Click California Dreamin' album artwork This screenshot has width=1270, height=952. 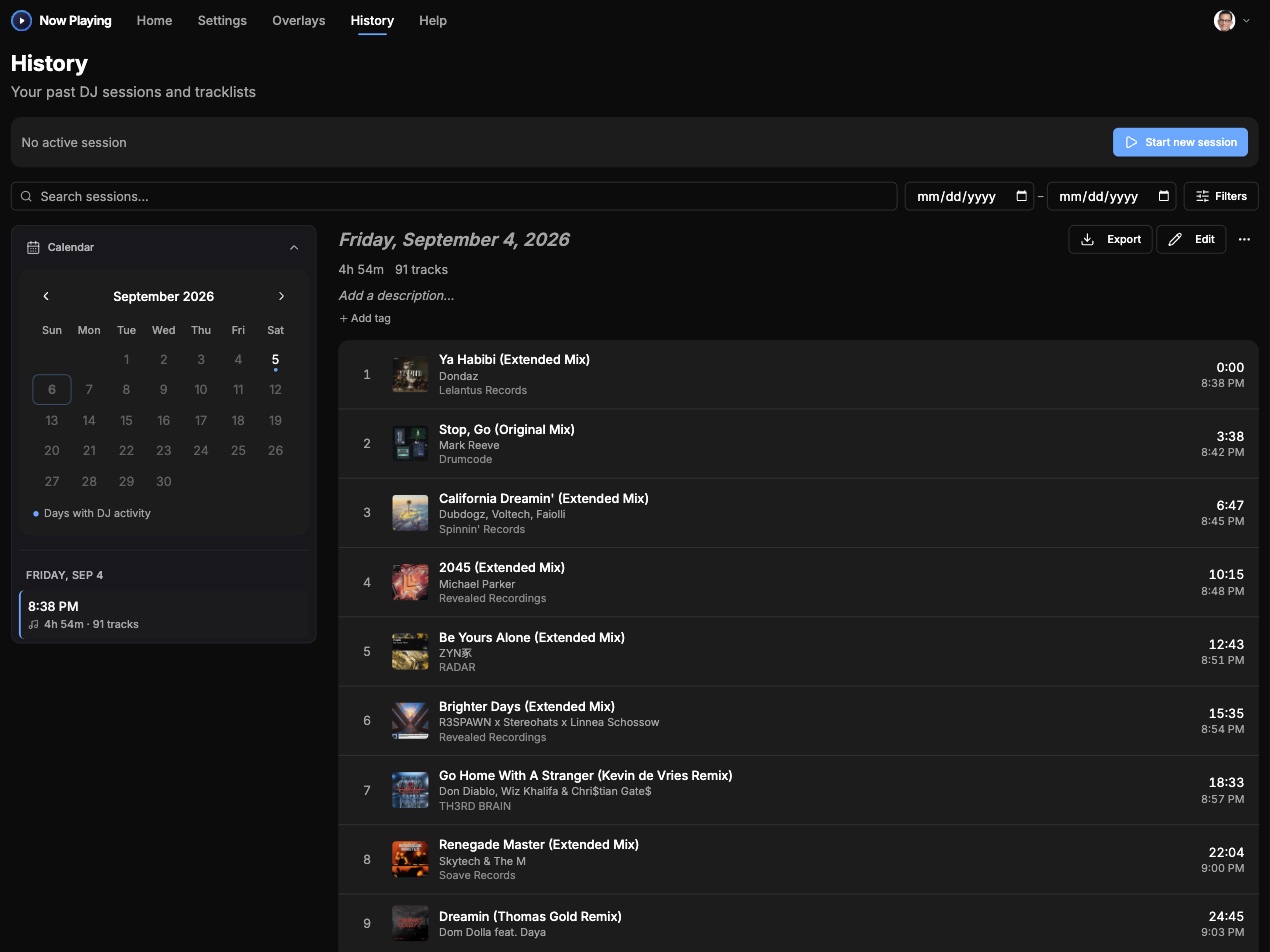410,513
